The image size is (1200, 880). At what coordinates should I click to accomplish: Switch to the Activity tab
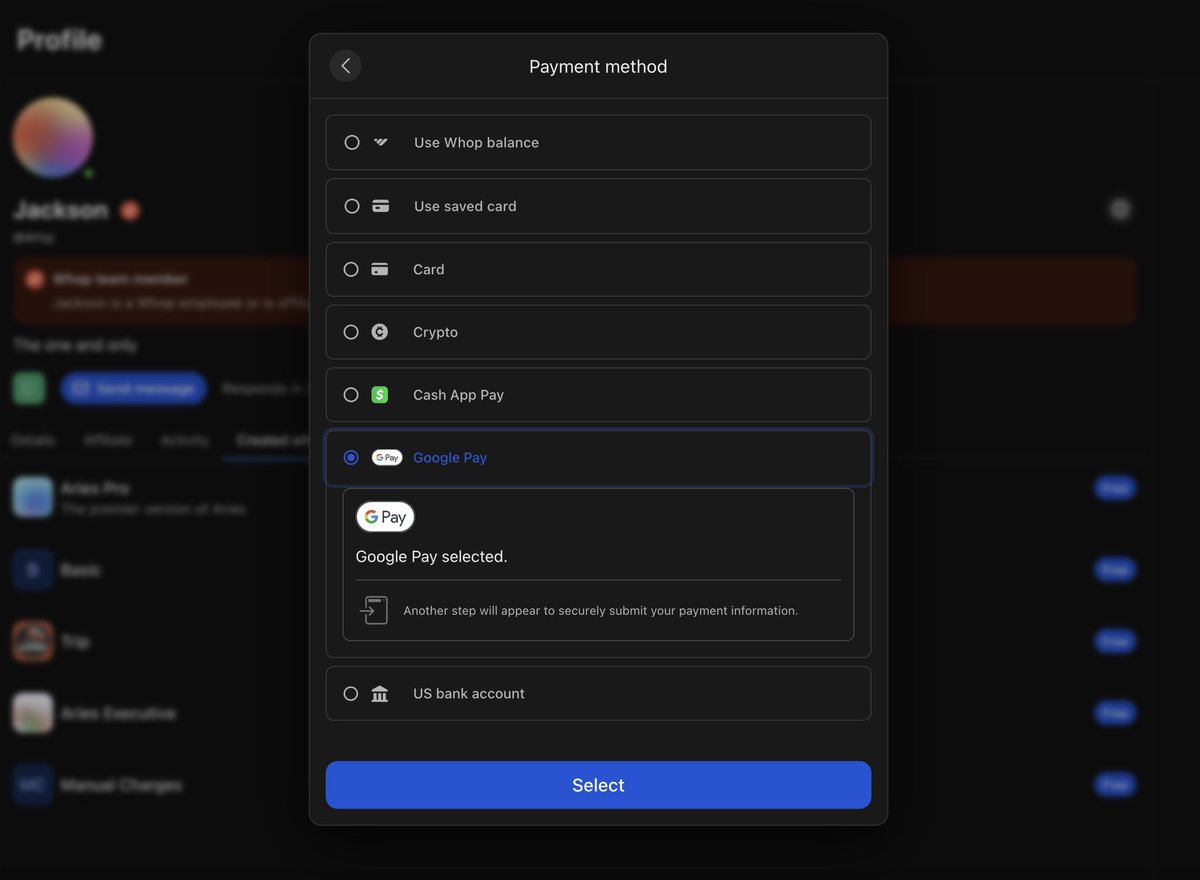pos(184,440)
